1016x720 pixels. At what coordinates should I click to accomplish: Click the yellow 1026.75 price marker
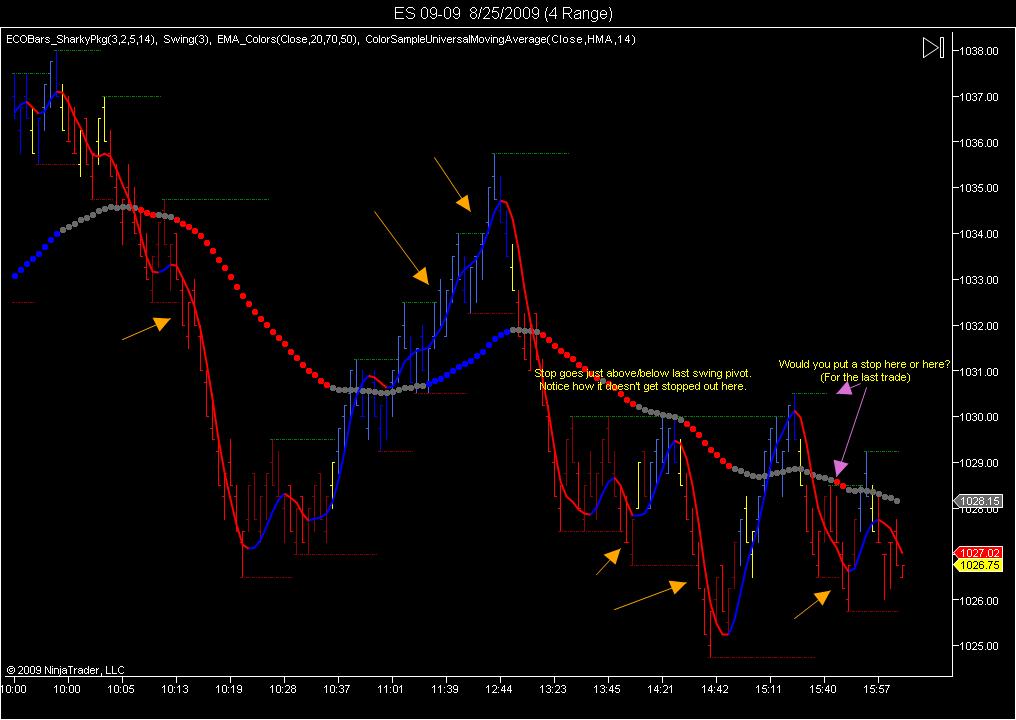tap(978, 565)
